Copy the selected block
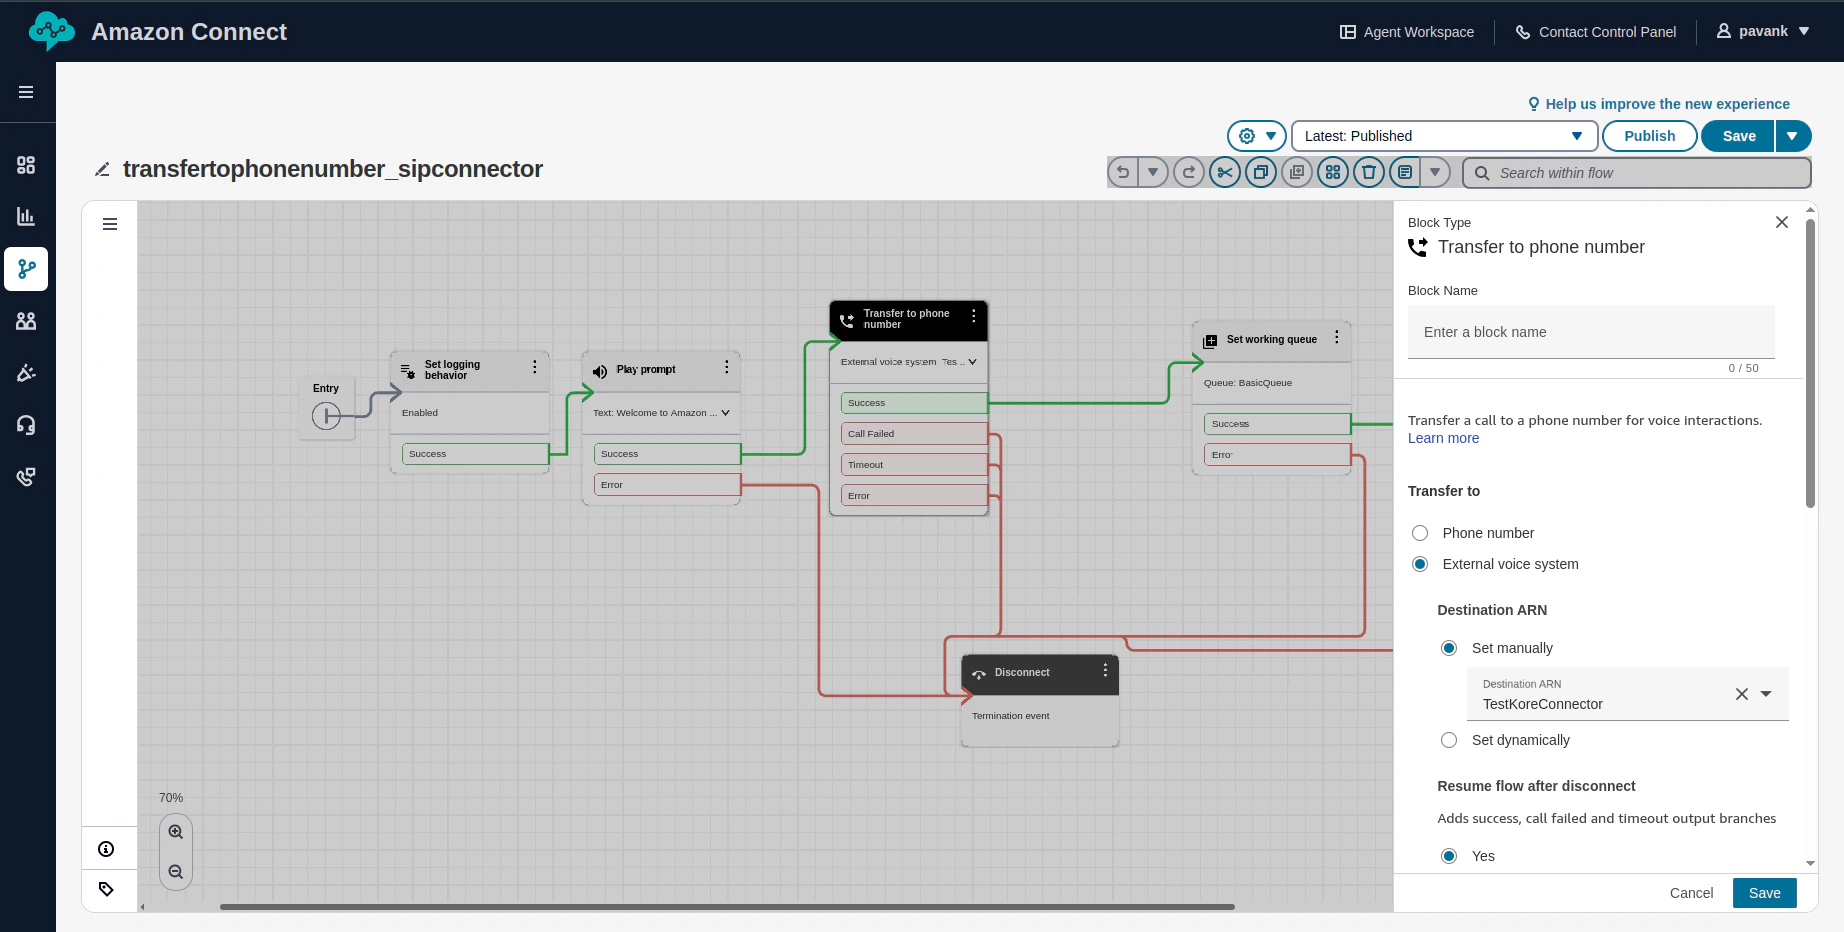Viewport: 1844px width, 932px height. pos(1260,171)
